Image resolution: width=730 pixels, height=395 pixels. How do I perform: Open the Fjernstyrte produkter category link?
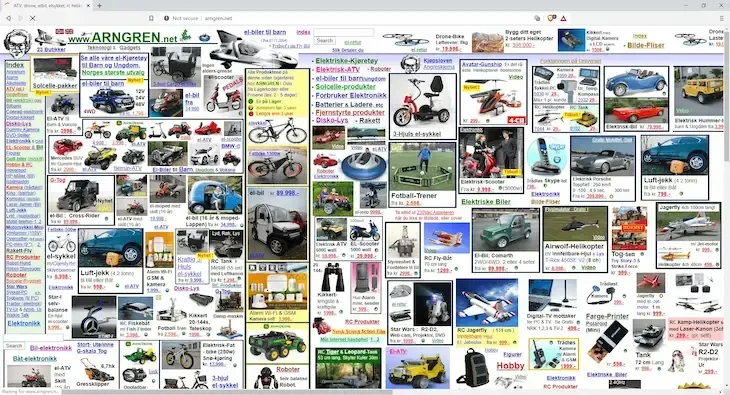[x=350, y=112]
